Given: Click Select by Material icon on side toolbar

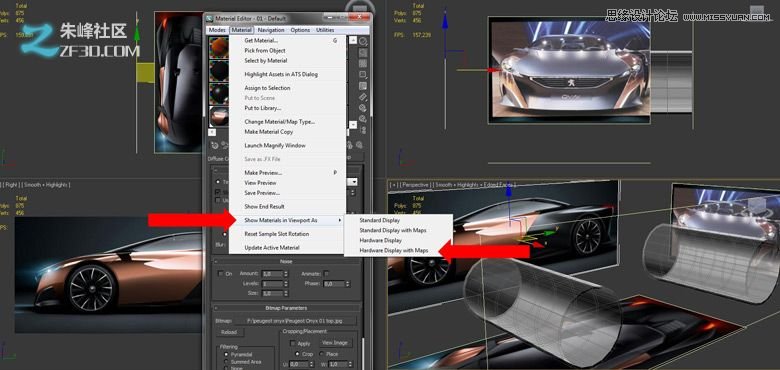Looking at the screenshot, I should [363, 119].
